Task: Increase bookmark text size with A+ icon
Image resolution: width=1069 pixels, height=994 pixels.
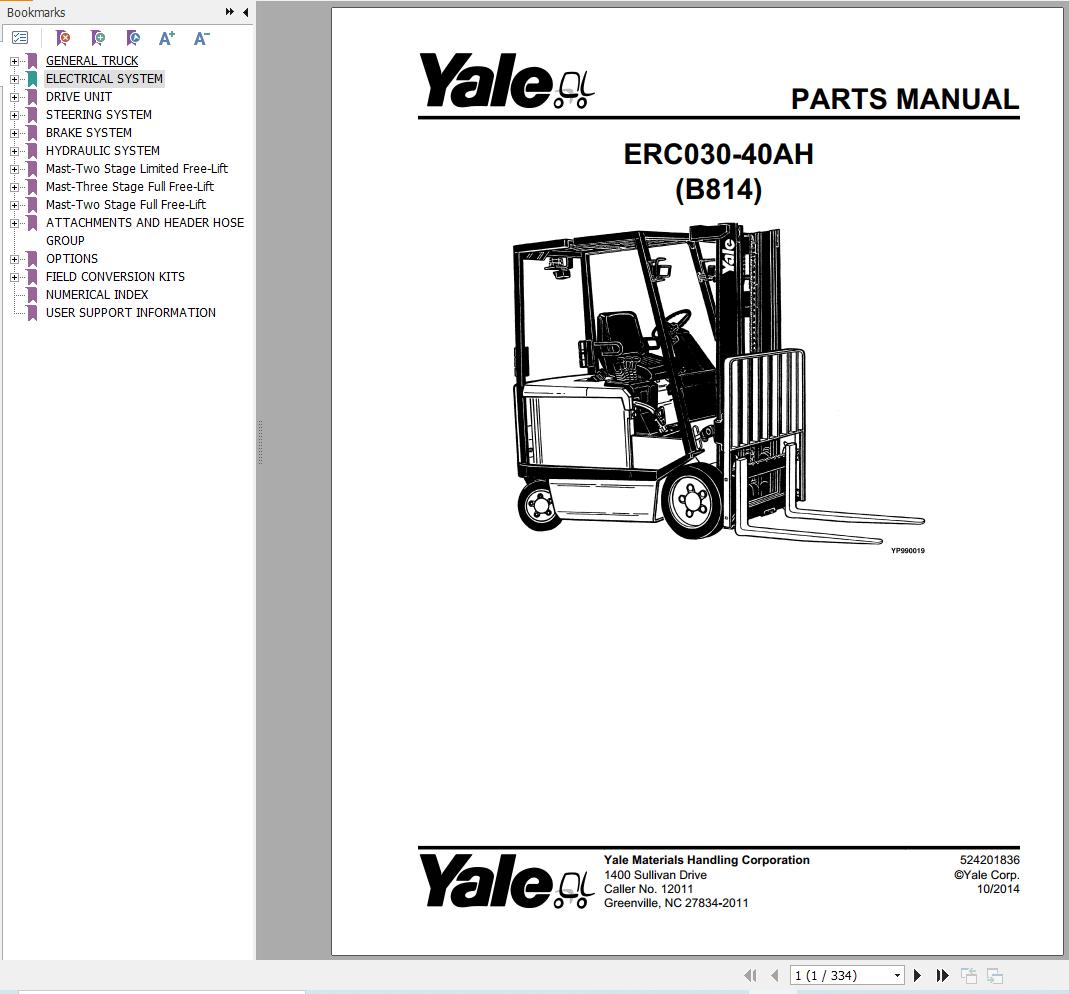Action: tap(166, 37)
